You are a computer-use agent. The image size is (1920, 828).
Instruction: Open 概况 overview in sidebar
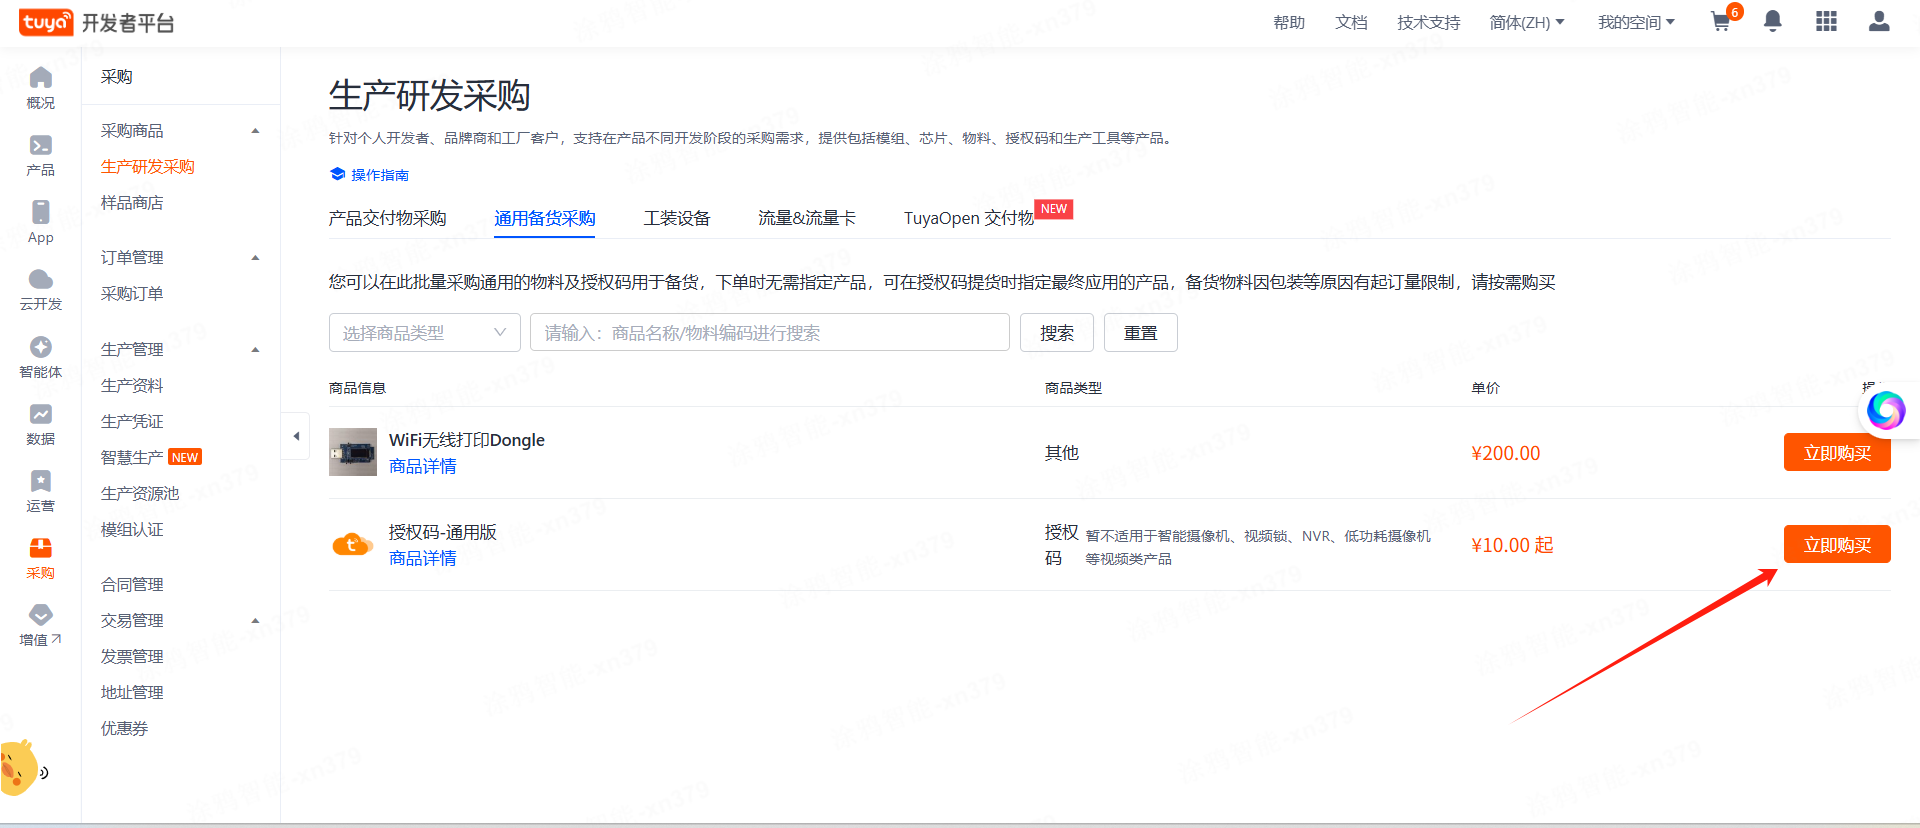coord(41,88)
